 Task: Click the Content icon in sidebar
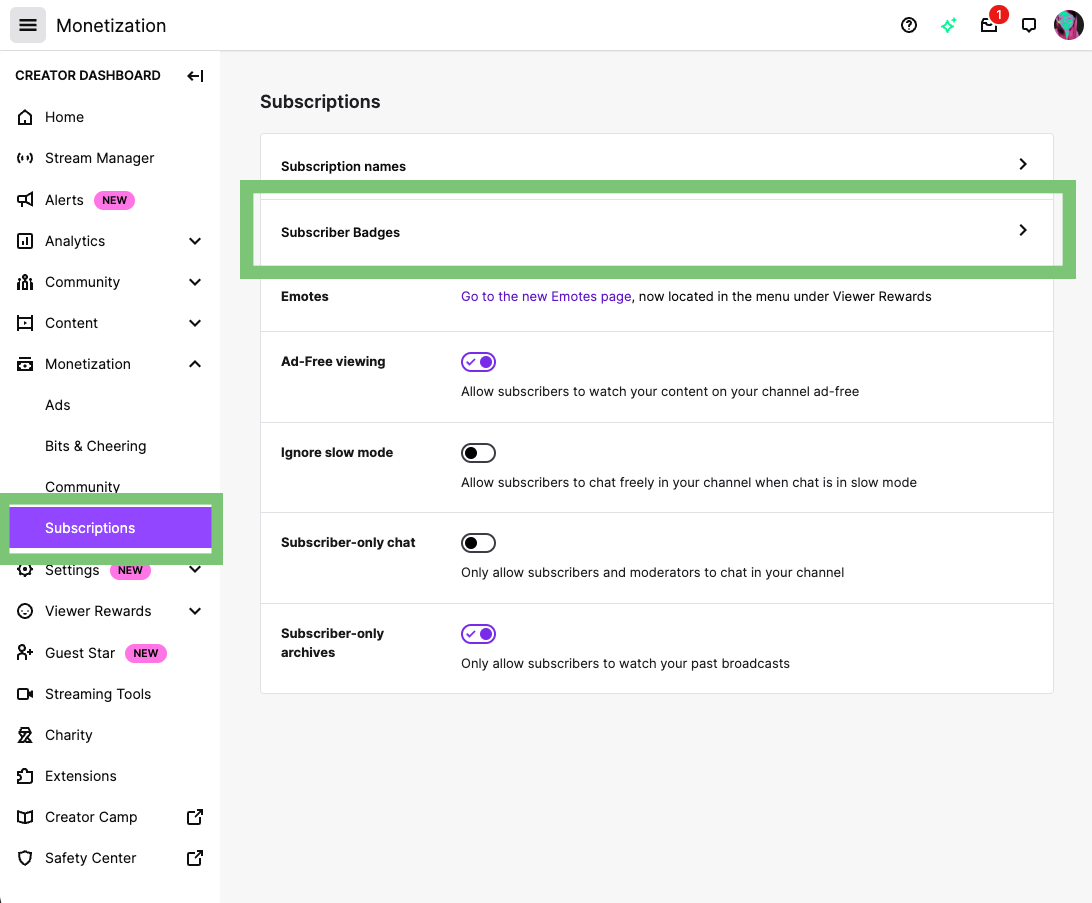25,323
